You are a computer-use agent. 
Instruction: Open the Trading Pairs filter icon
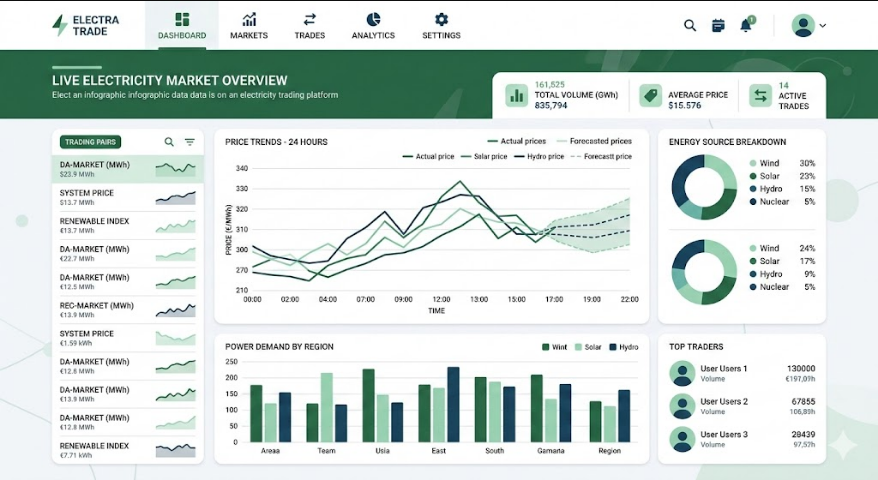coord(190,142)
